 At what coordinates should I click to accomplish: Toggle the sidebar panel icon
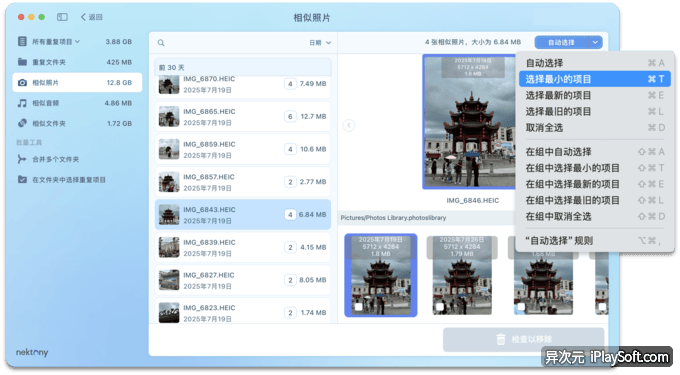tap(62, 17)
